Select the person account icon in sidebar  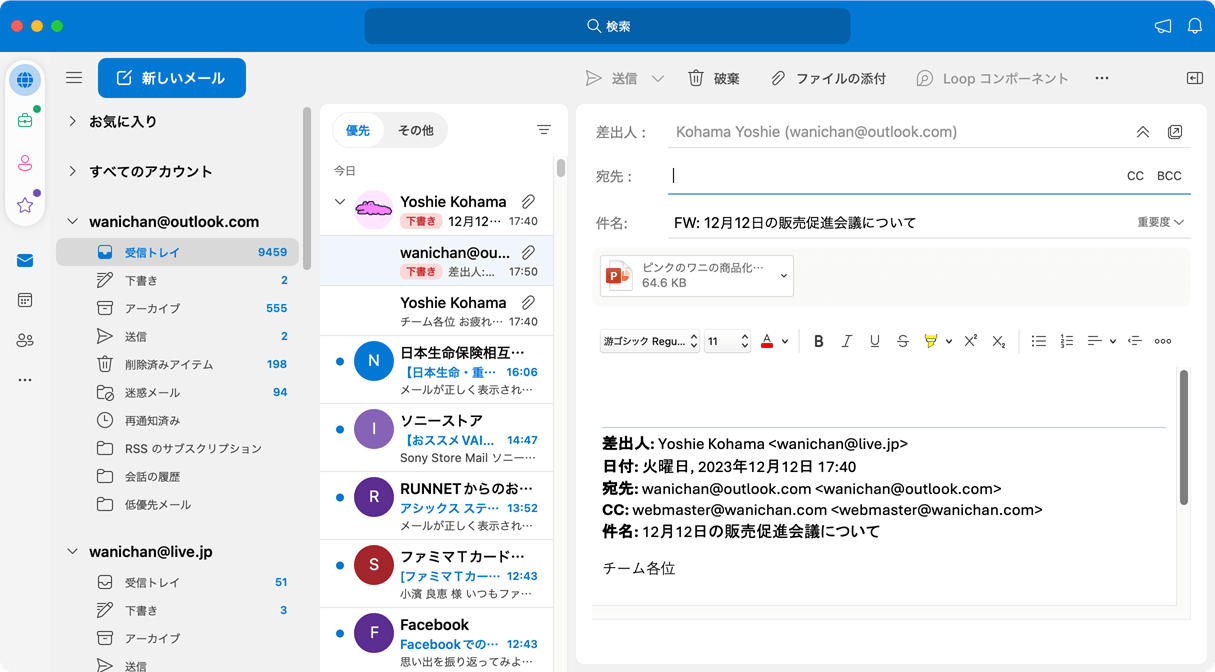[25, 163]
